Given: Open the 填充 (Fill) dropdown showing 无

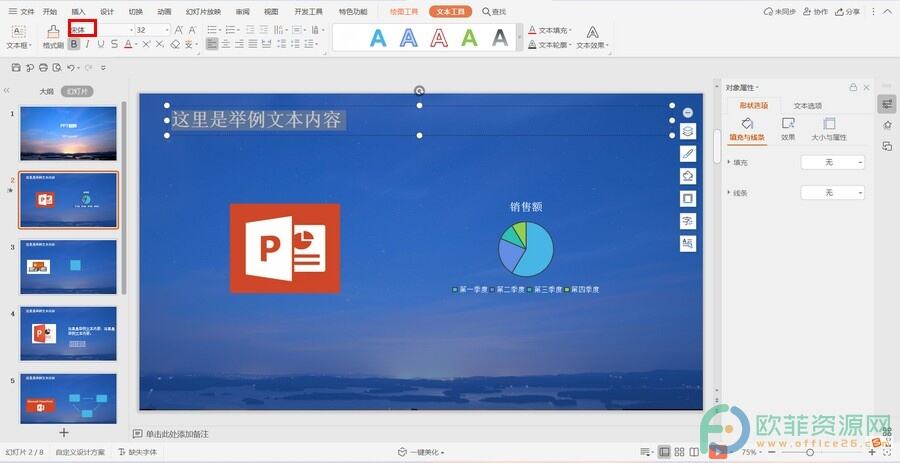Looking at the screenshot, I should (832, 162).
